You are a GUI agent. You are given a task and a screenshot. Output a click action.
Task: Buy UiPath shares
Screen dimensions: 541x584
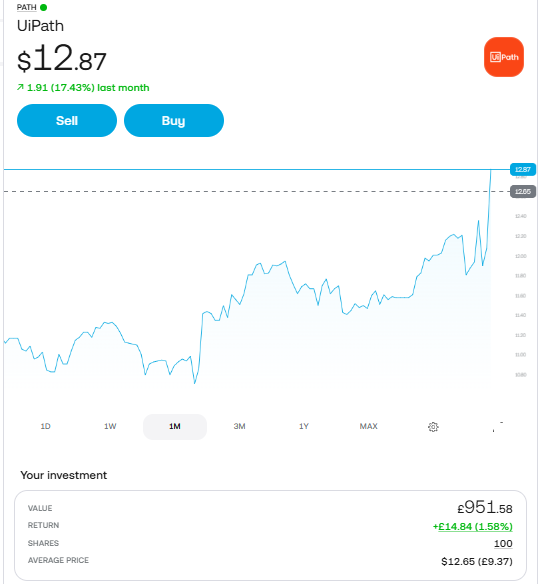(x=174, y=120)
